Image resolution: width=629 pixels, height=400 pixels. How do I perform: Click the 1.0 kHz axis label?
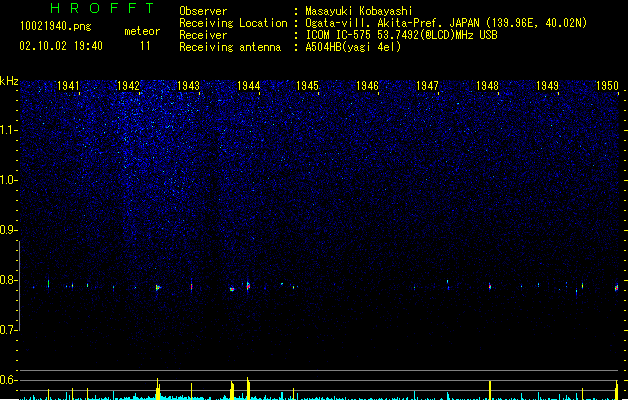point(8,180)
